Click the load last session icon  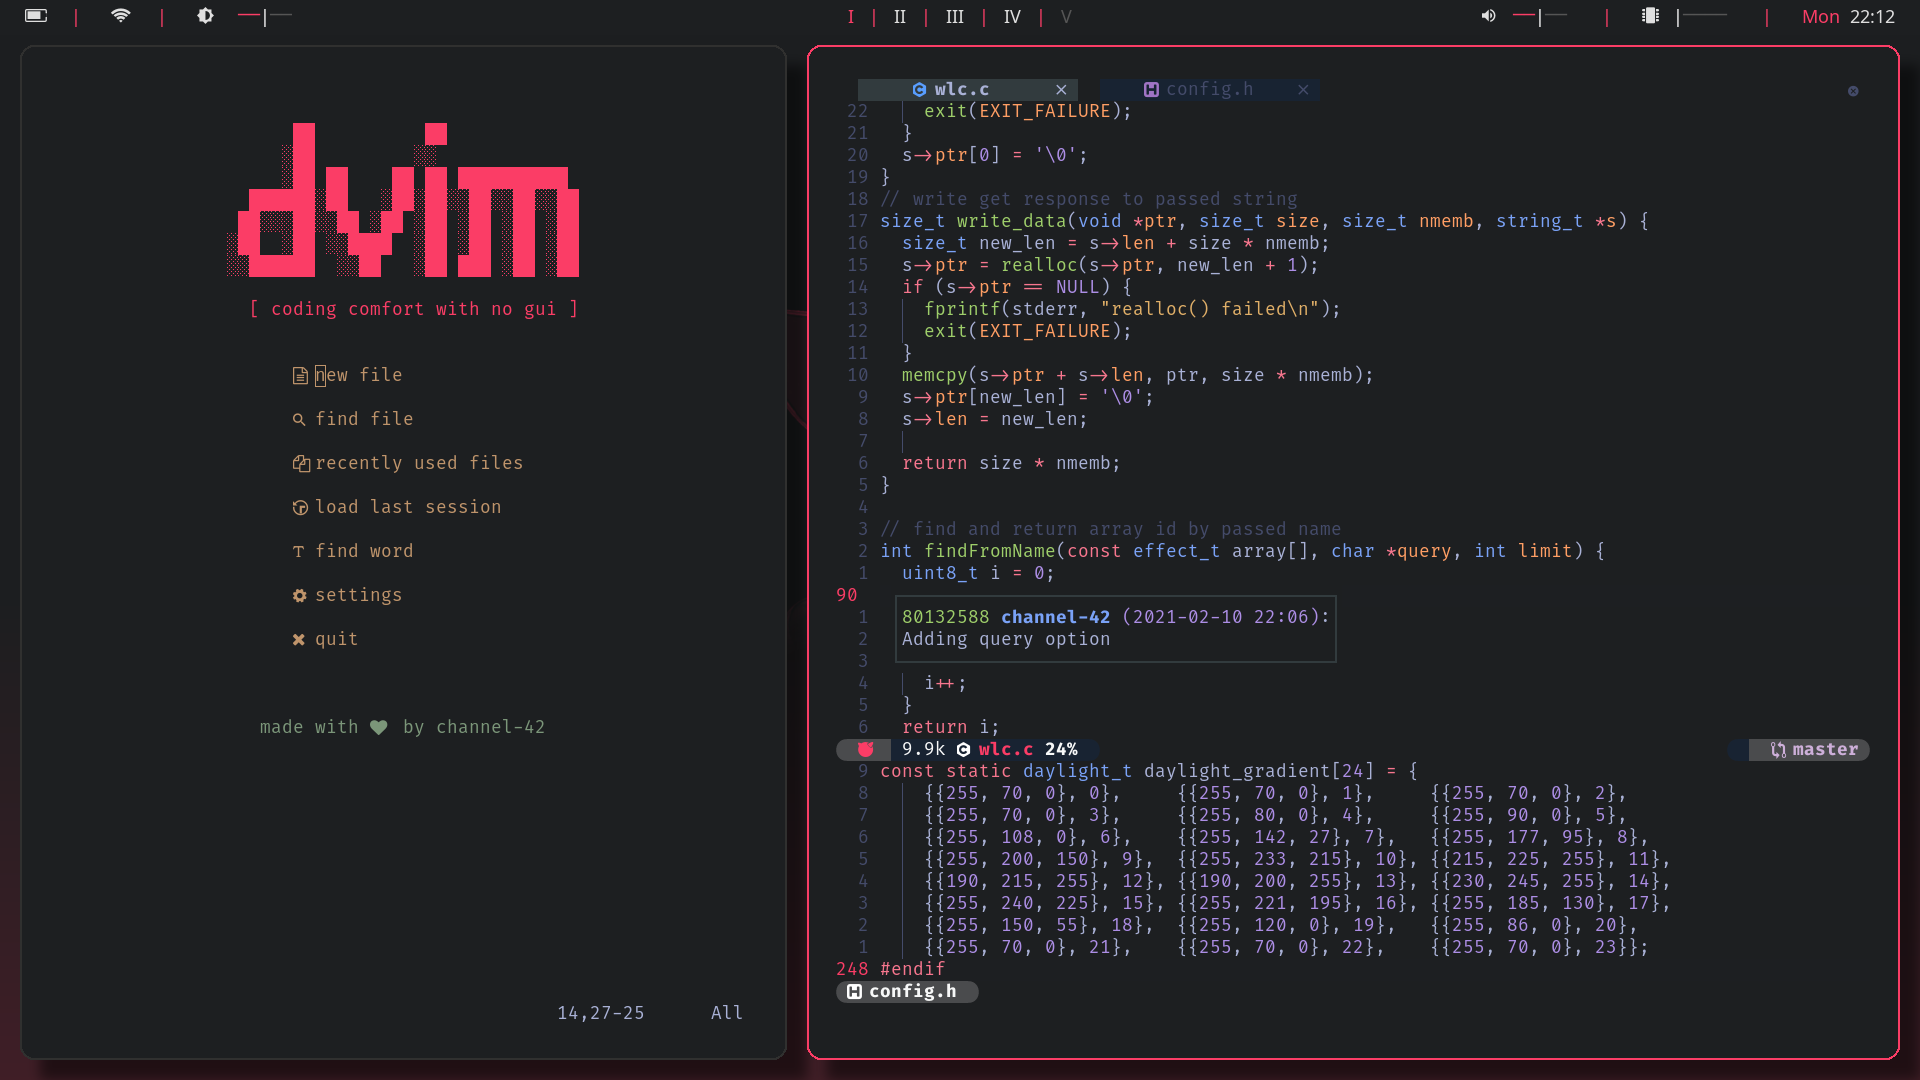point(299,508)
